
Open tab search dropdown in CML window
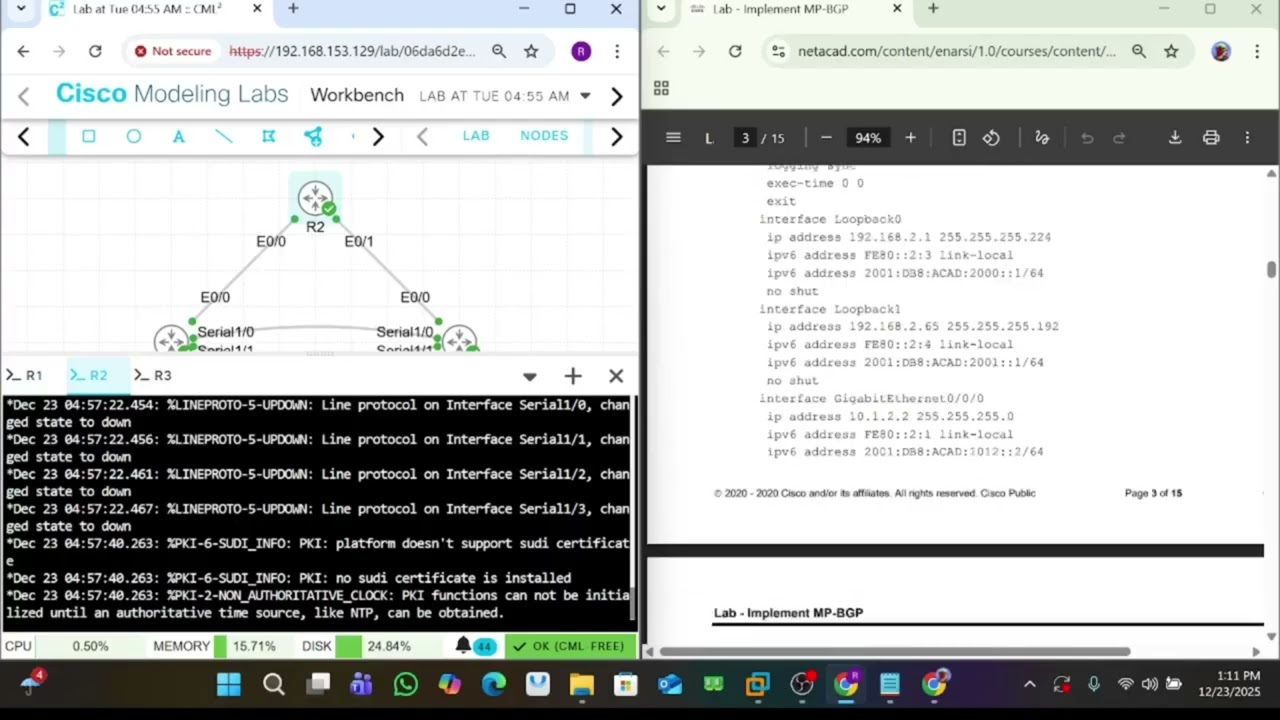(x=21, y=9)
